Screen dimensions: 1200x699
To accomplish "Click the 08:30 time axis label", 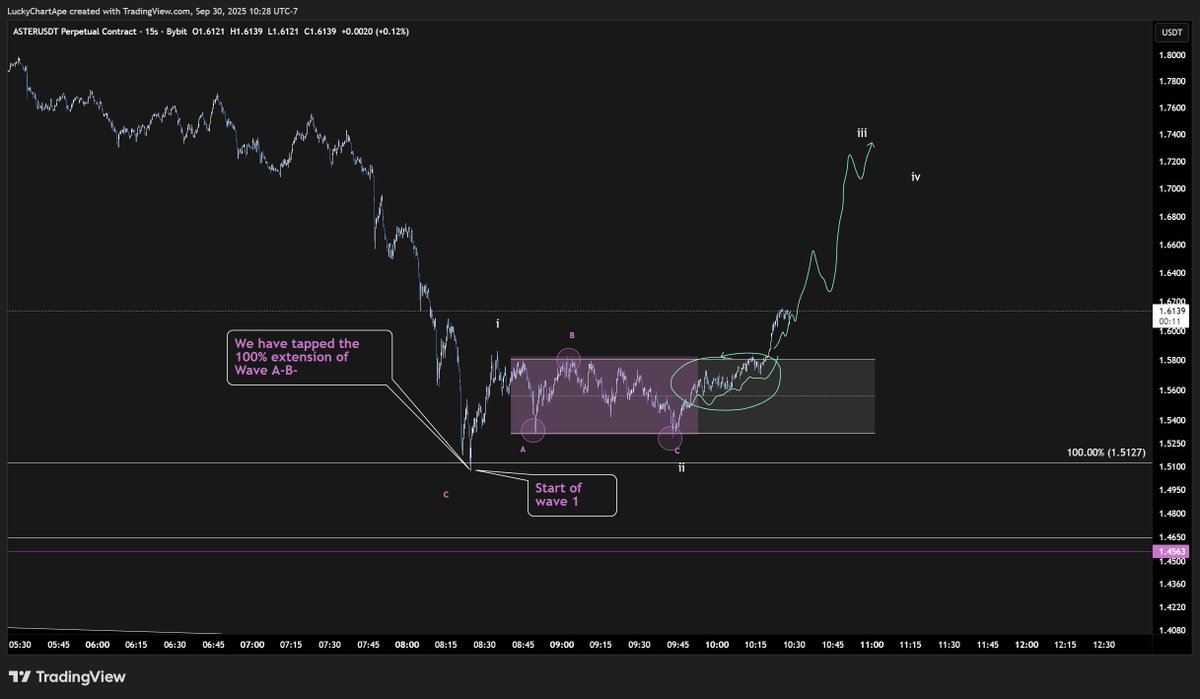I will coord(484,645).
